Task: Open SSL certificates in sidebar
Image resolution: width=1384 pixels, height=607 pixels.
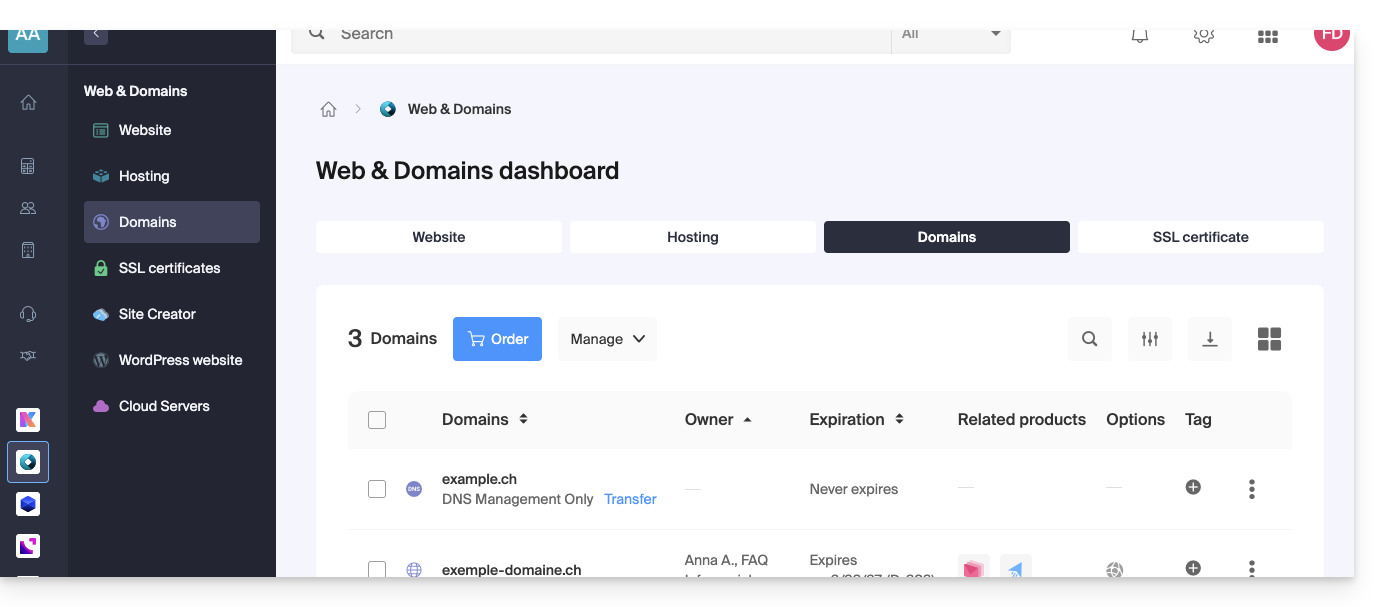Action: point(169,268)
